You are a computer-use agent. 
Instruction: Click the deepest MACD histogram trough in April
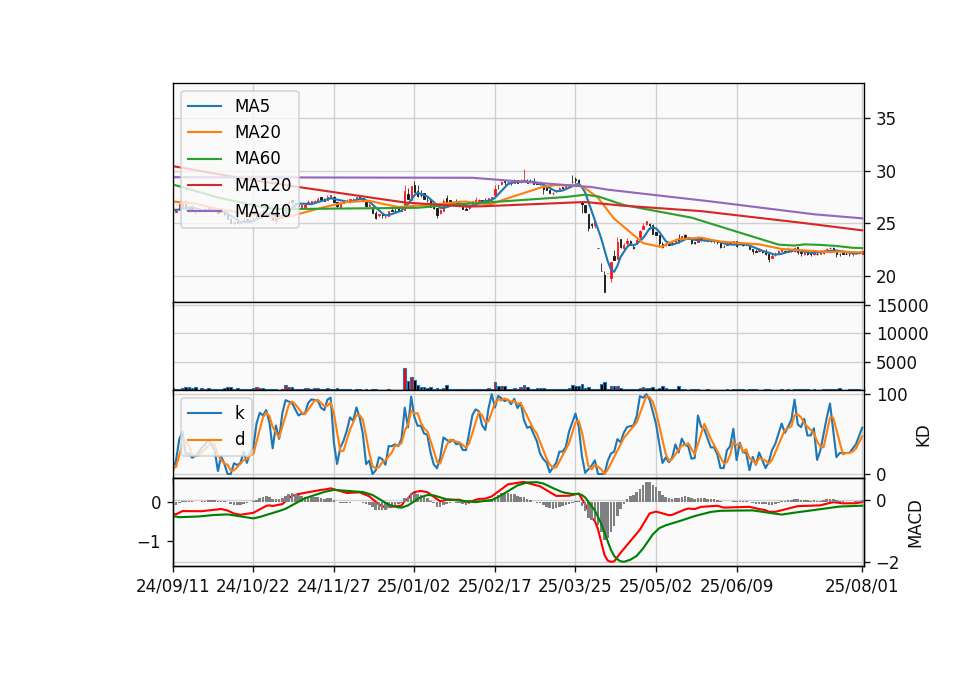(x=606, y=520)
